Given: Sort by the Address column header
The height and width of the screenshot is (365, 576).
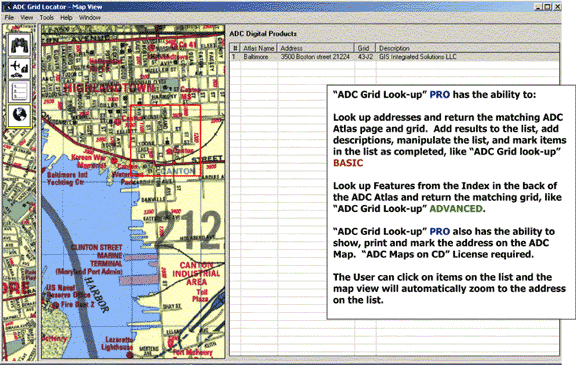Looking at the screenshot, I should click(x=316, y=48).
